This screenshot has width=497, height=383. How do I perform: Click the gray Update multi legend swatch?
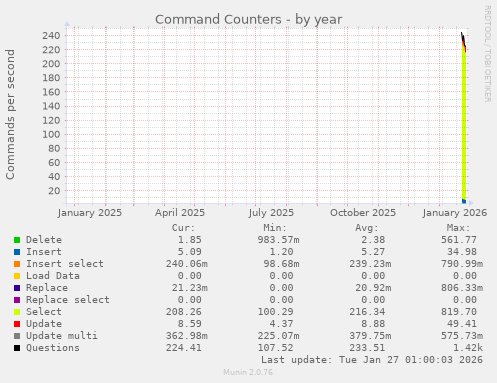(x=17, y=336)
